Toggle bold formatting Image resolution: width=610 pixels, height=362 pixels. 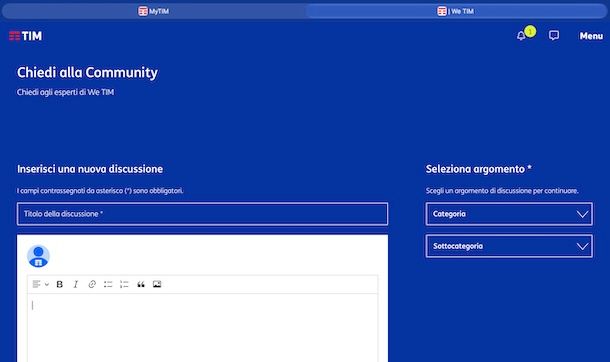pos(60,284)
